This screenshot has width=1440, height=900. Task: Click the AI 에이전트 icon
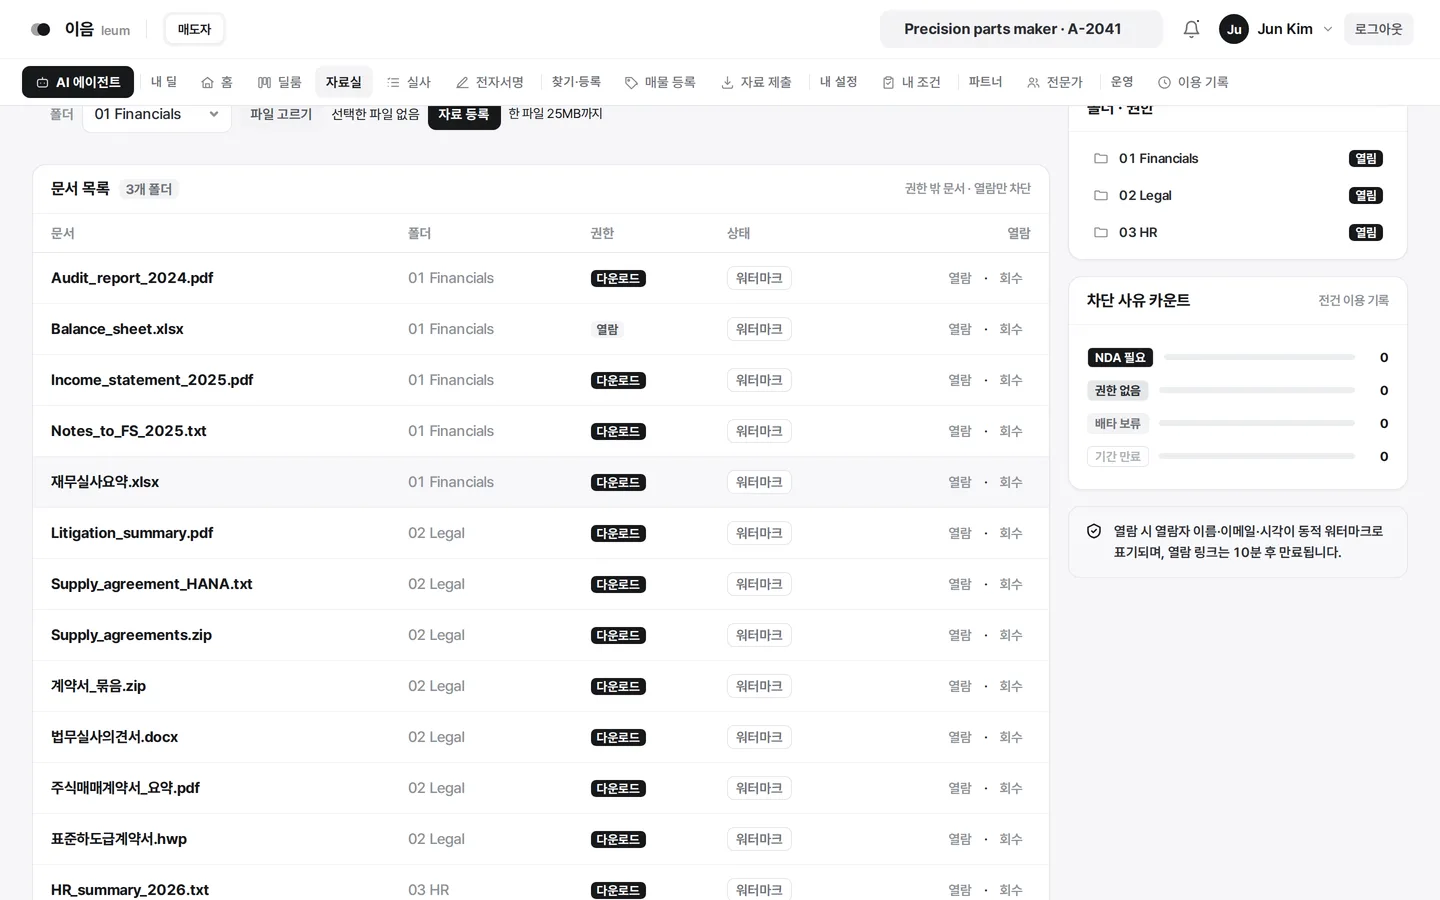(x=42, y=83)
